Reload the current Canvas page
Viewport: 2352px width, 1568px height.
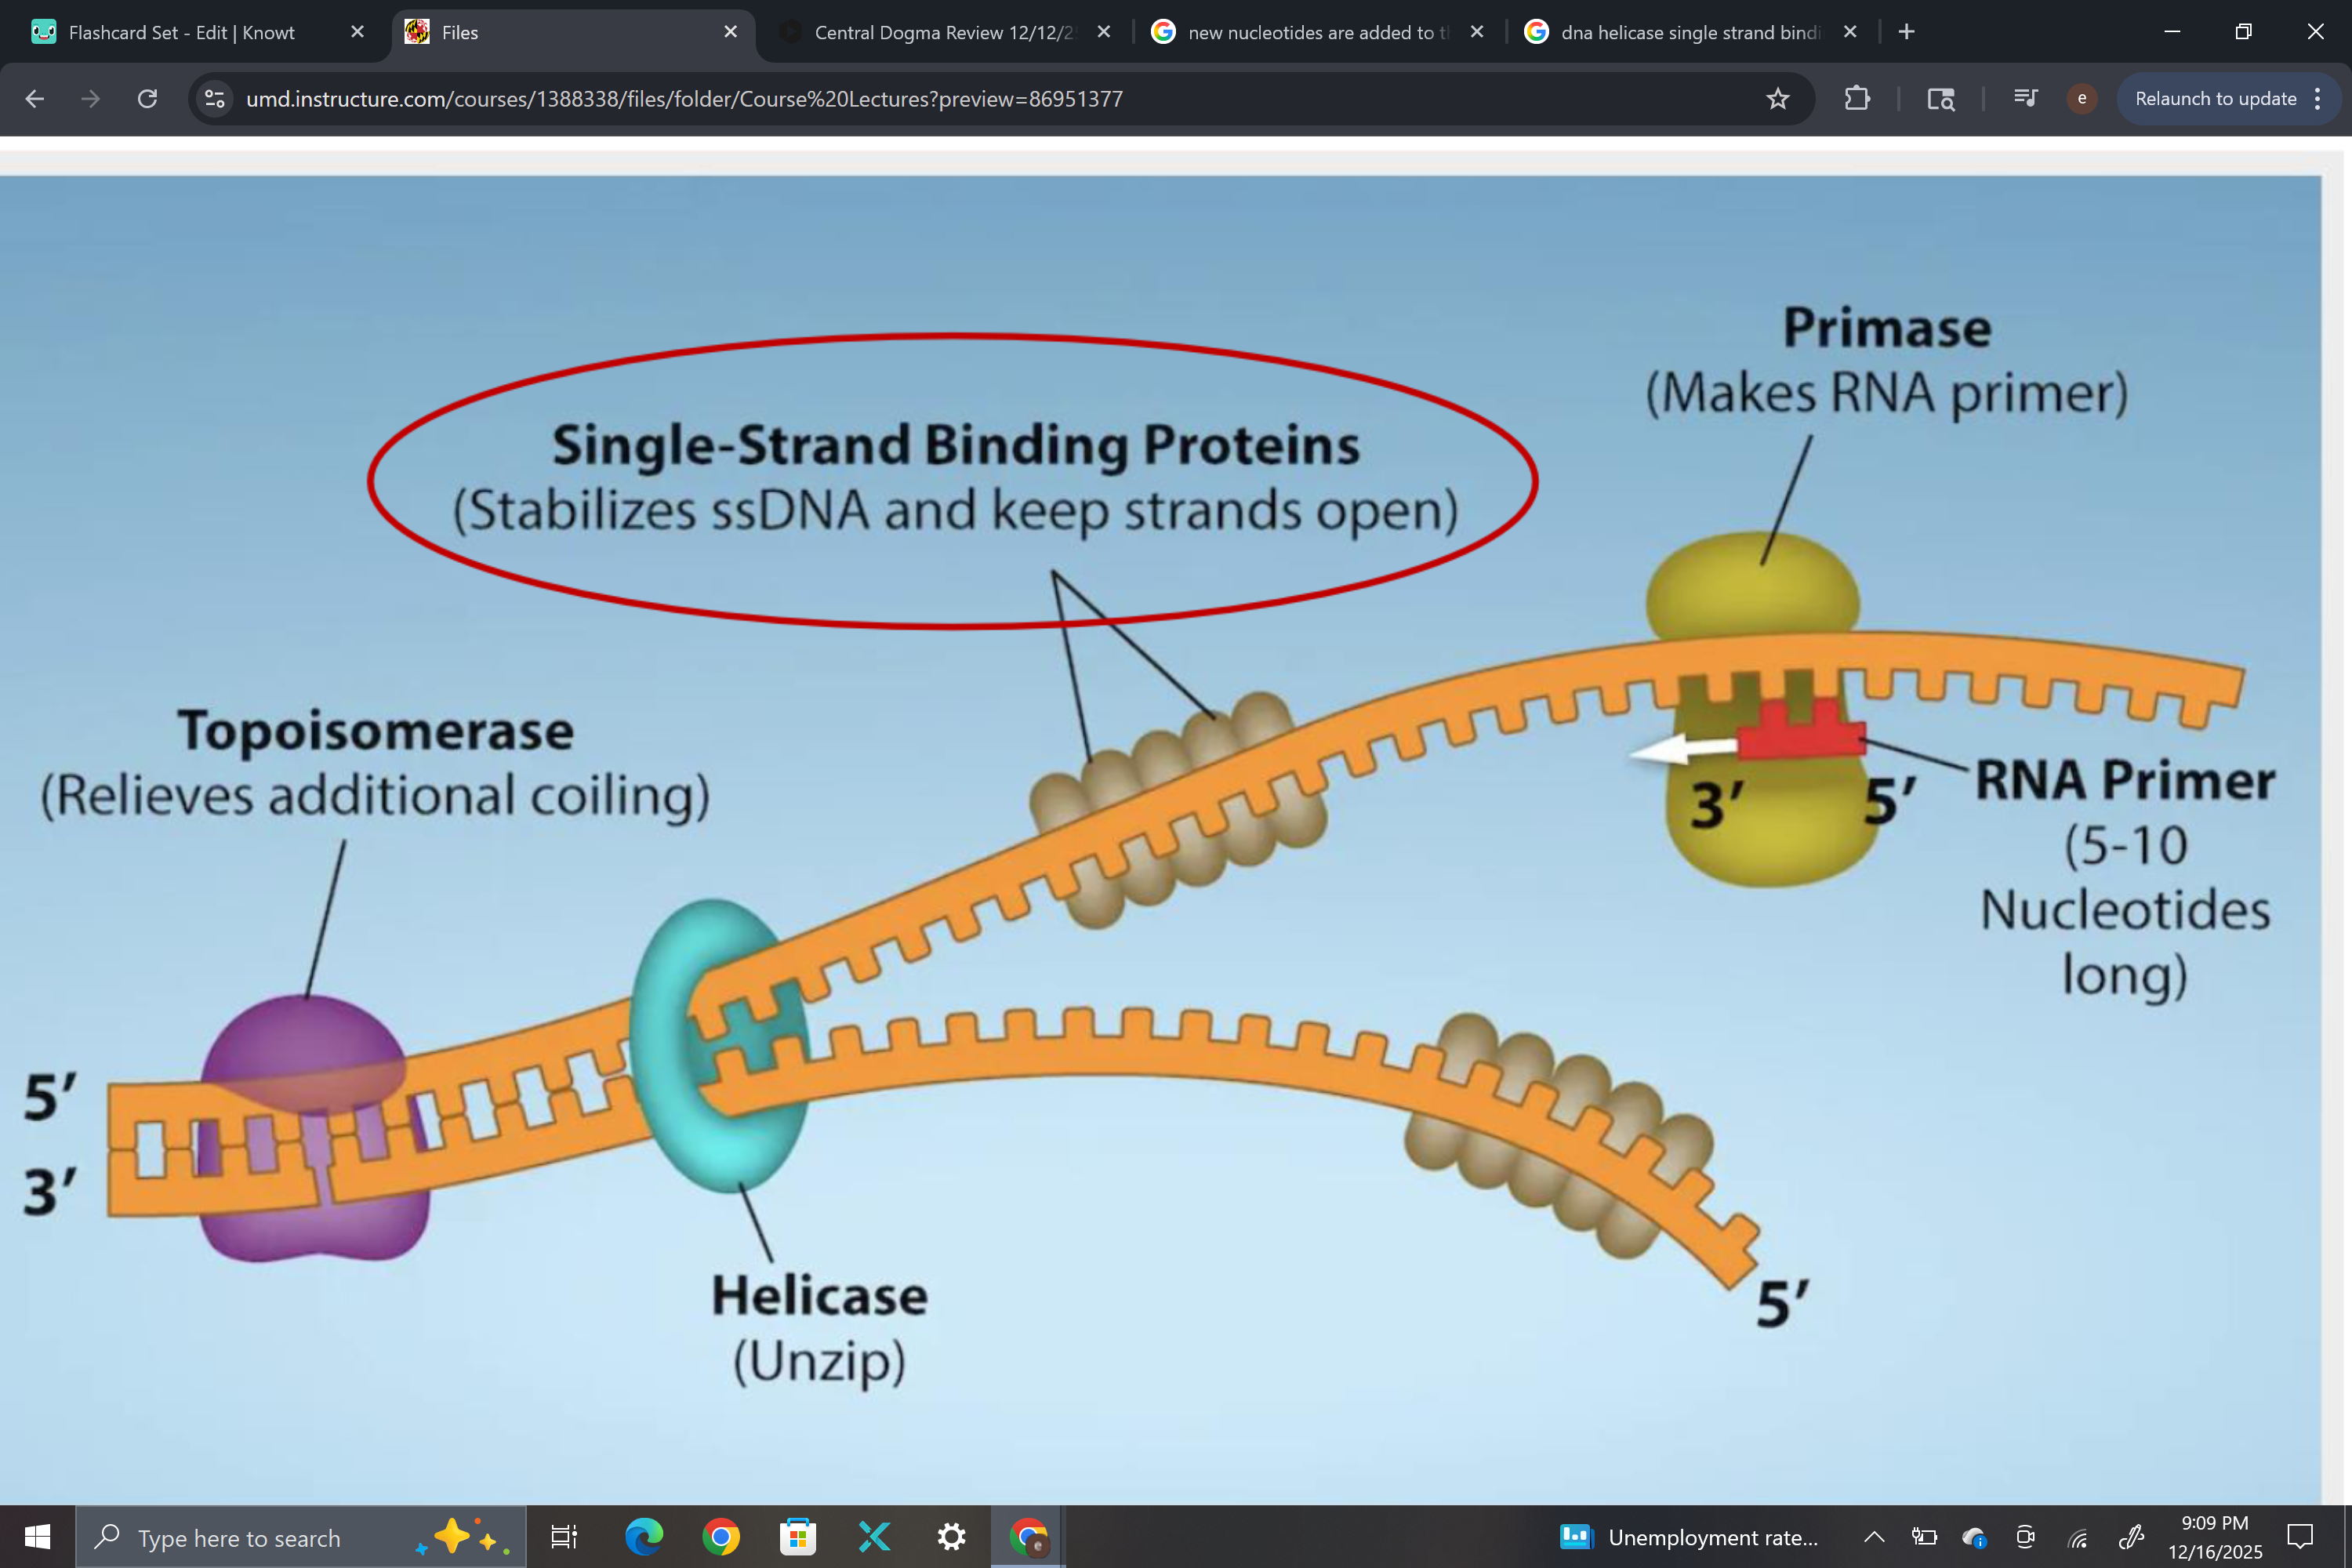147,98
